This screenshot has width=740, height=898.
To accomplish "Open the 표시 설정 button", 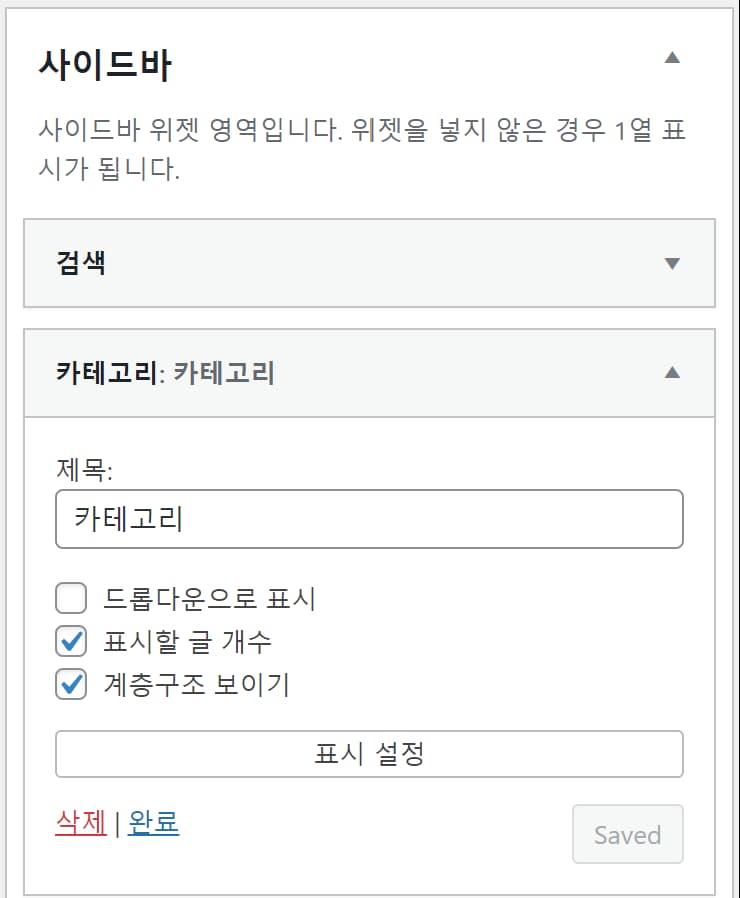I will pos(369,754).
